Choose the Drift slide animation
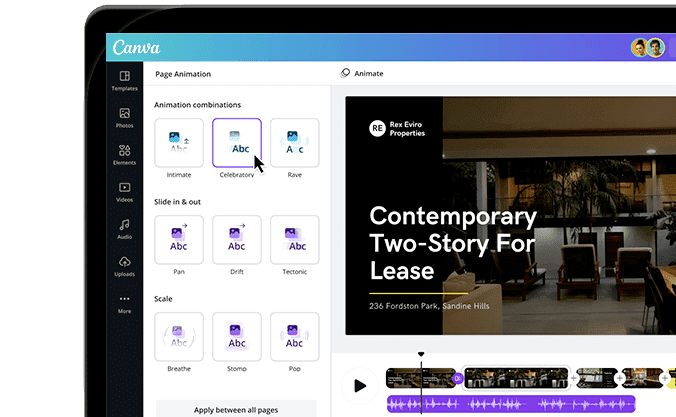 (237, 240)
